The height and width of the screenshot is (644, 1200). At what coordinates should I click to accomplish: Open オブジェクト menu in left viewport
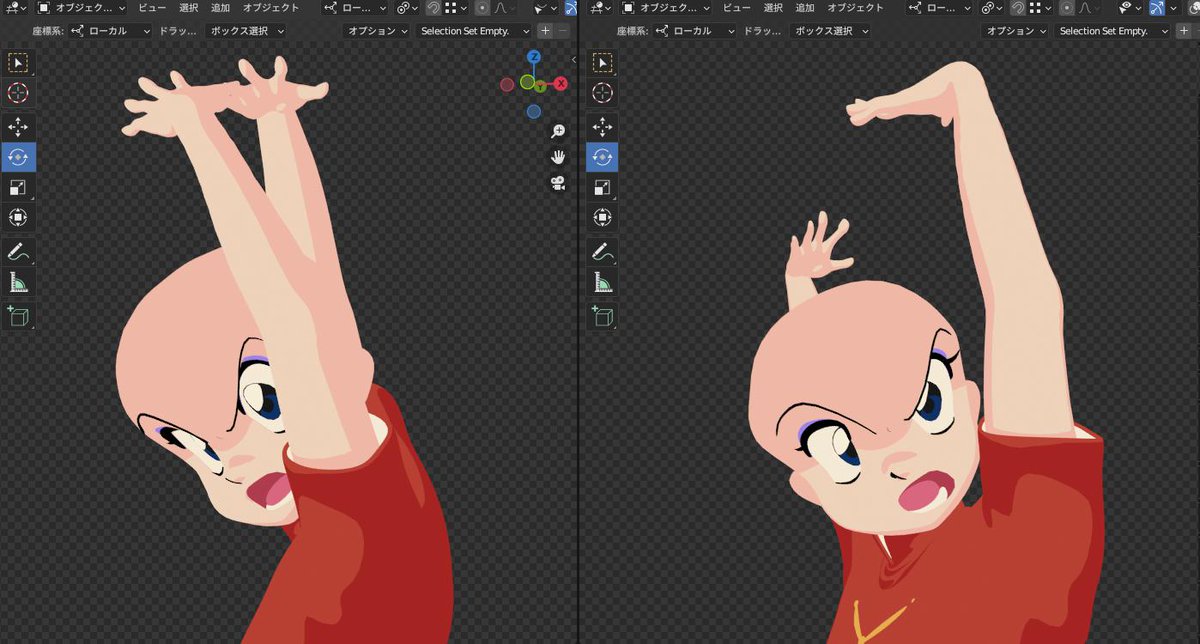tap(271, 8)
